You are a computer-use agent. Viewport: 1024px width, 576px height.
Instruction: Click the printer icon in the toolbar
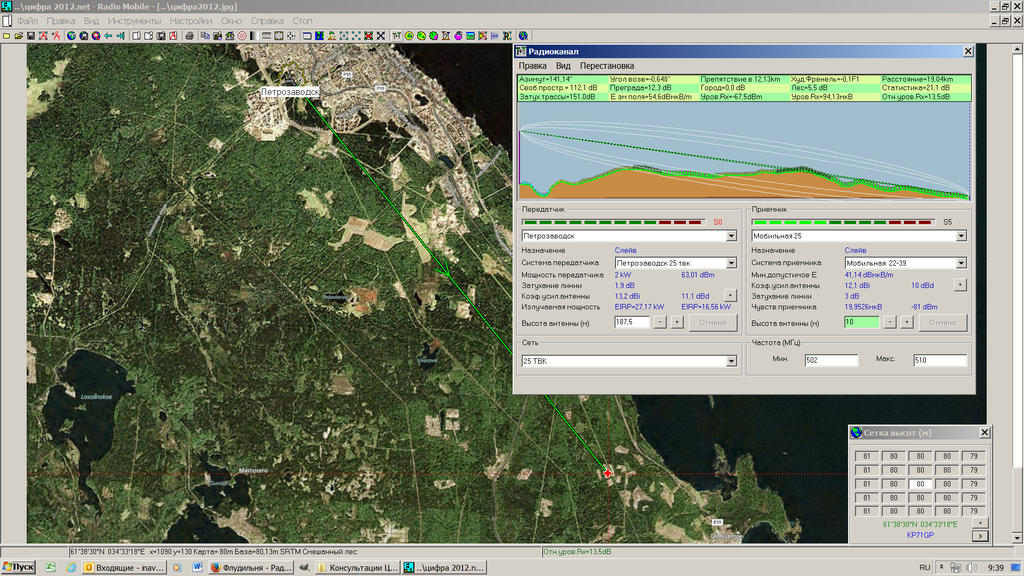point(190,36)
